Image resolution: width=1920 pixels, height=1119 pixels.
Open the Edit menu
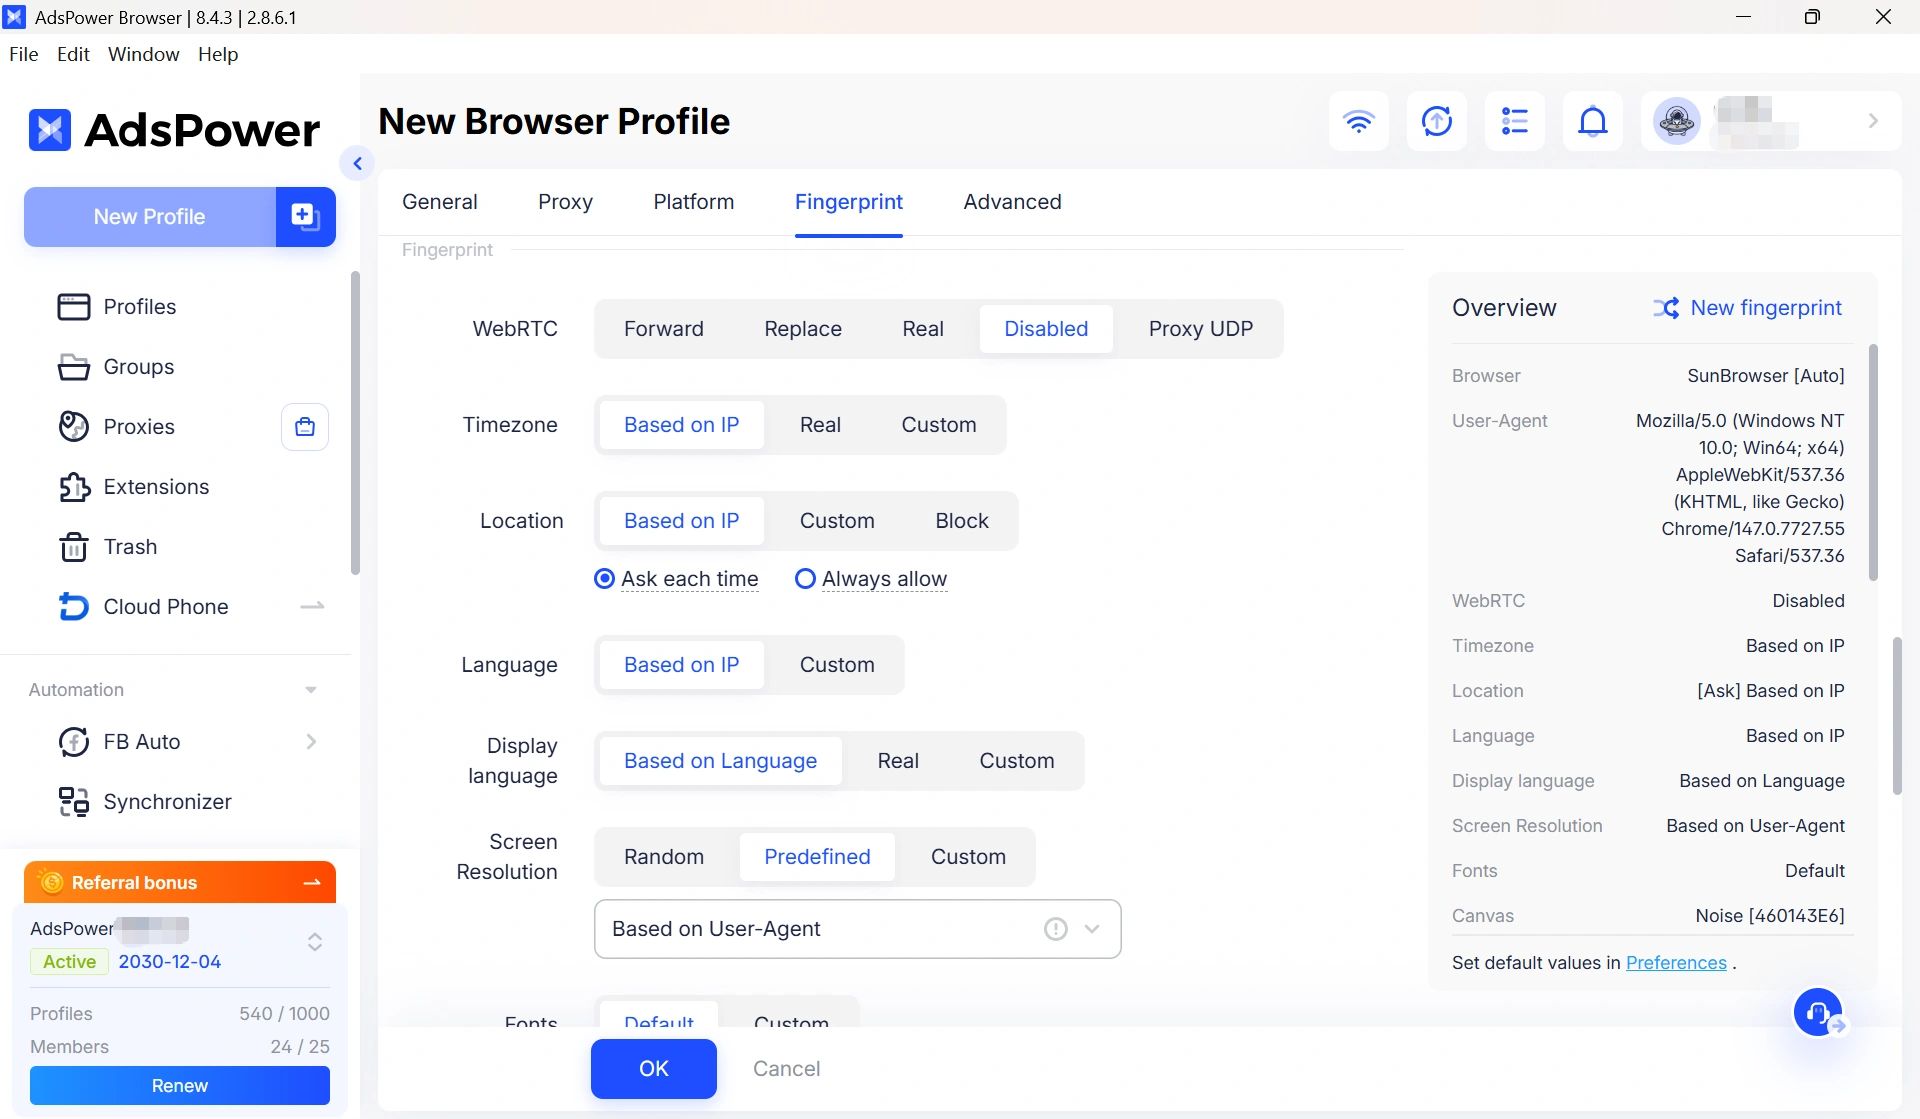pyautogui.click(x=73, y=54)
